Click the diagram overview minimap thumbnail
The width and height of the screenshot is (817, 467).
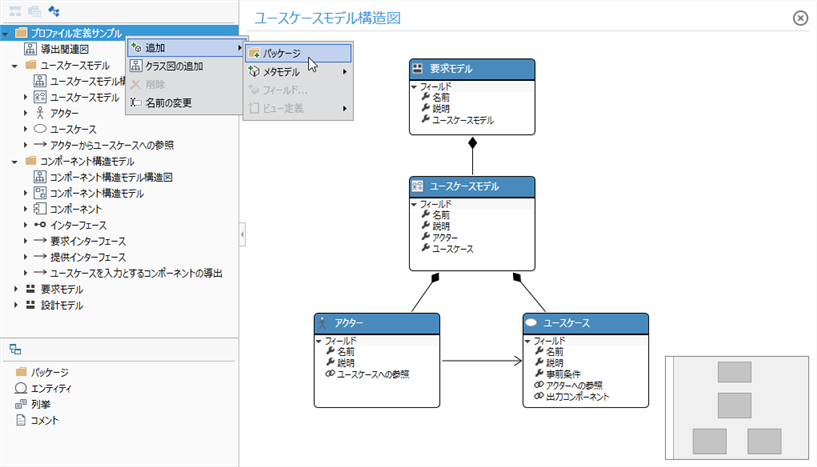(735, 408)
